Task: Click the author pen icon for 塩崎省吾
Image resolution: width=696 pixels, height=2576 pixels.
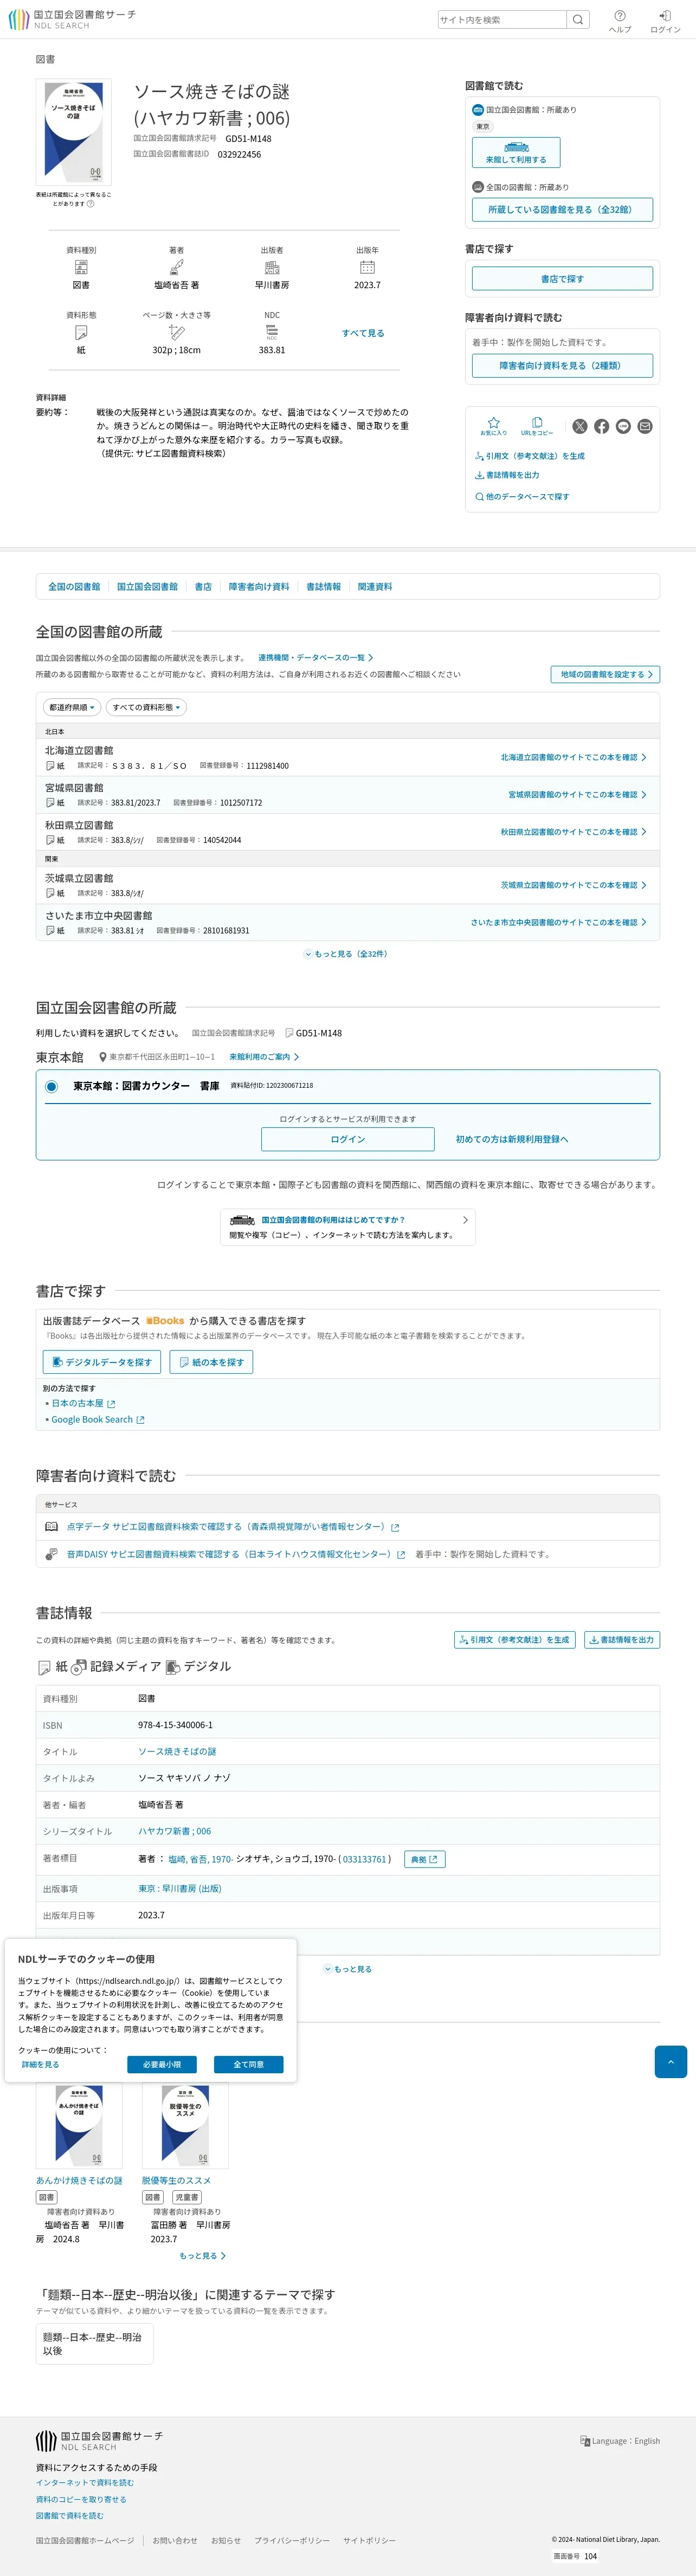Action: pyautogui.click(x=176, y=267)
